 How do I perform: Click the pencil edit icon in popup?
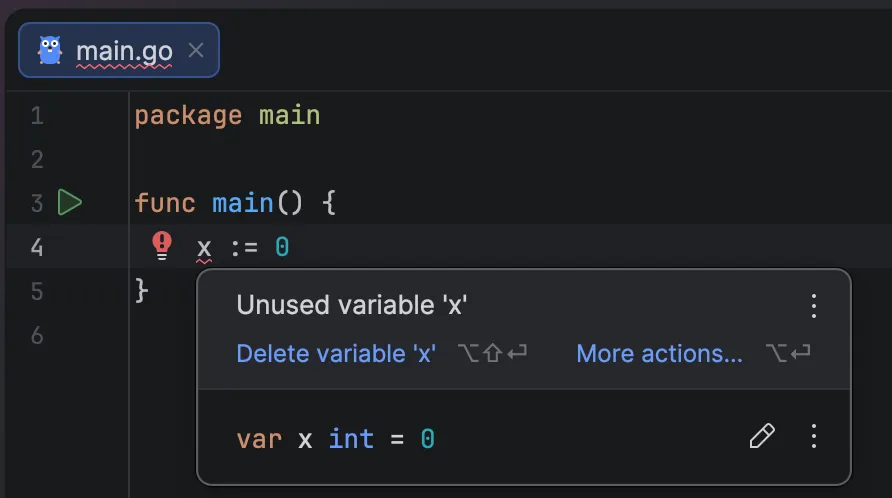point(762,436)
